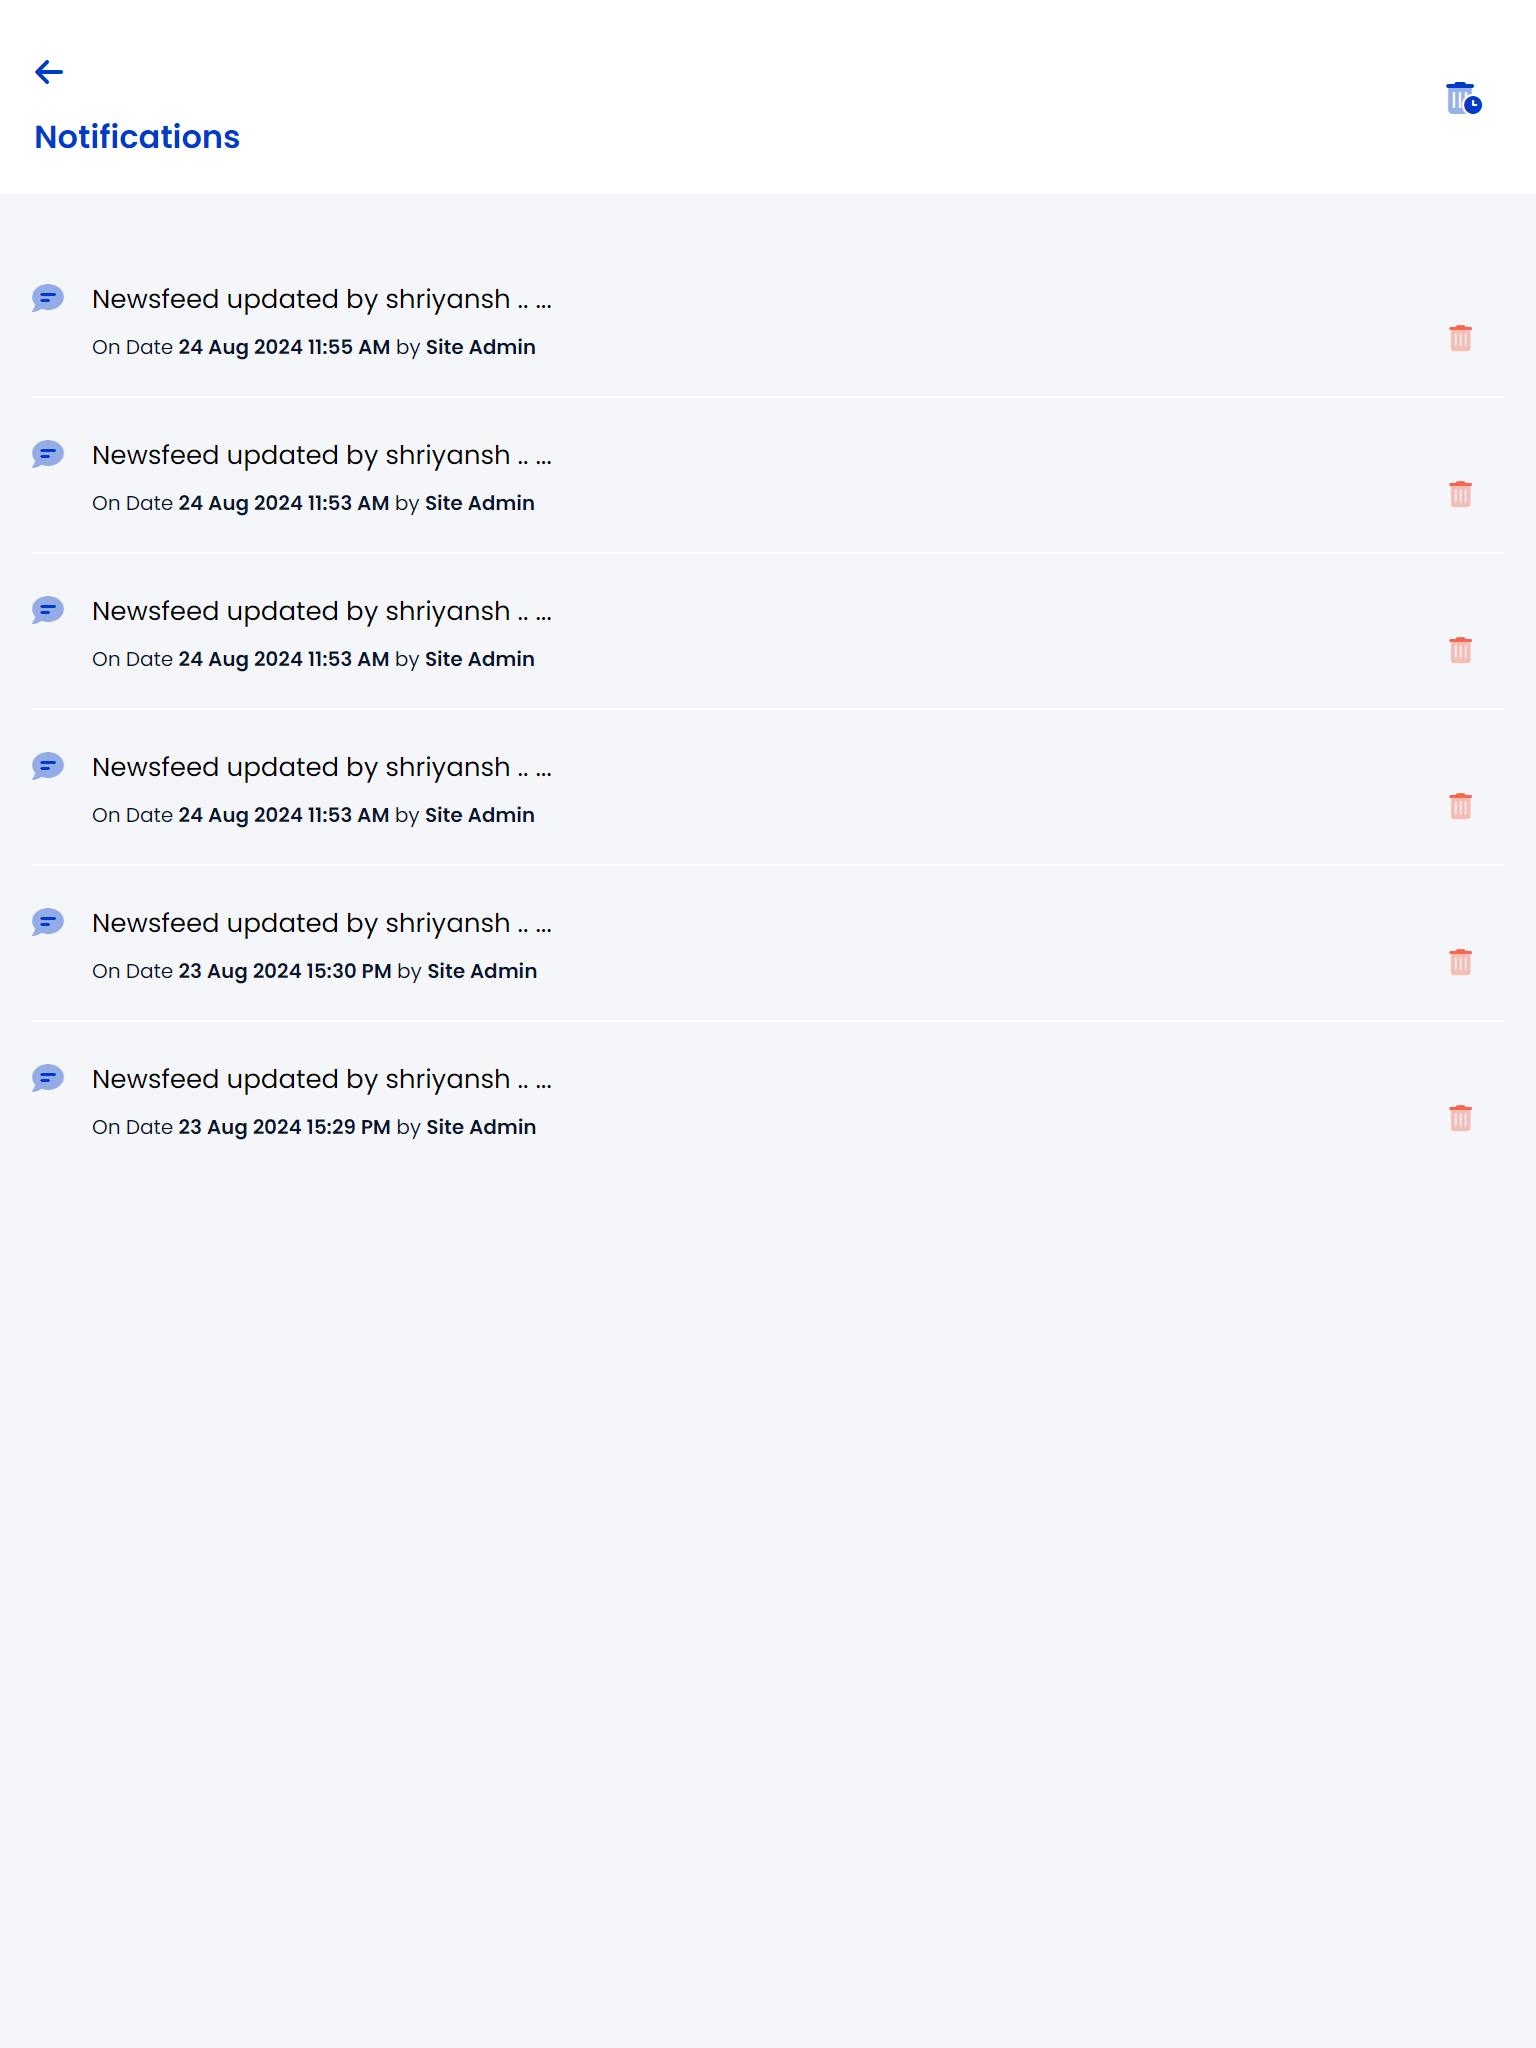Click Site Admin on the first notification
Screen dimensions: 1536x2048
pos(481,347)
